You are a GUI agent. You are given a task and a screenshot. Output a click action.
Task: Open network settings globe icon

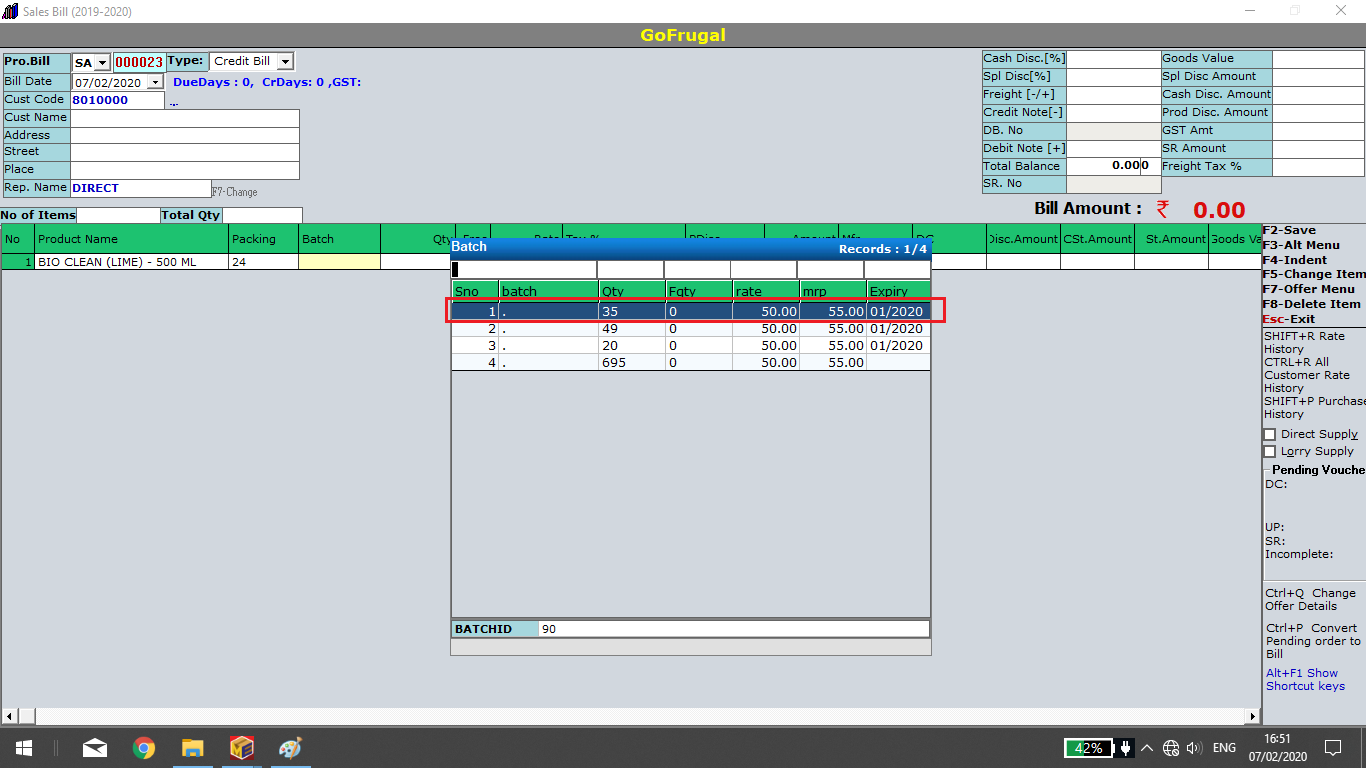1171,748
